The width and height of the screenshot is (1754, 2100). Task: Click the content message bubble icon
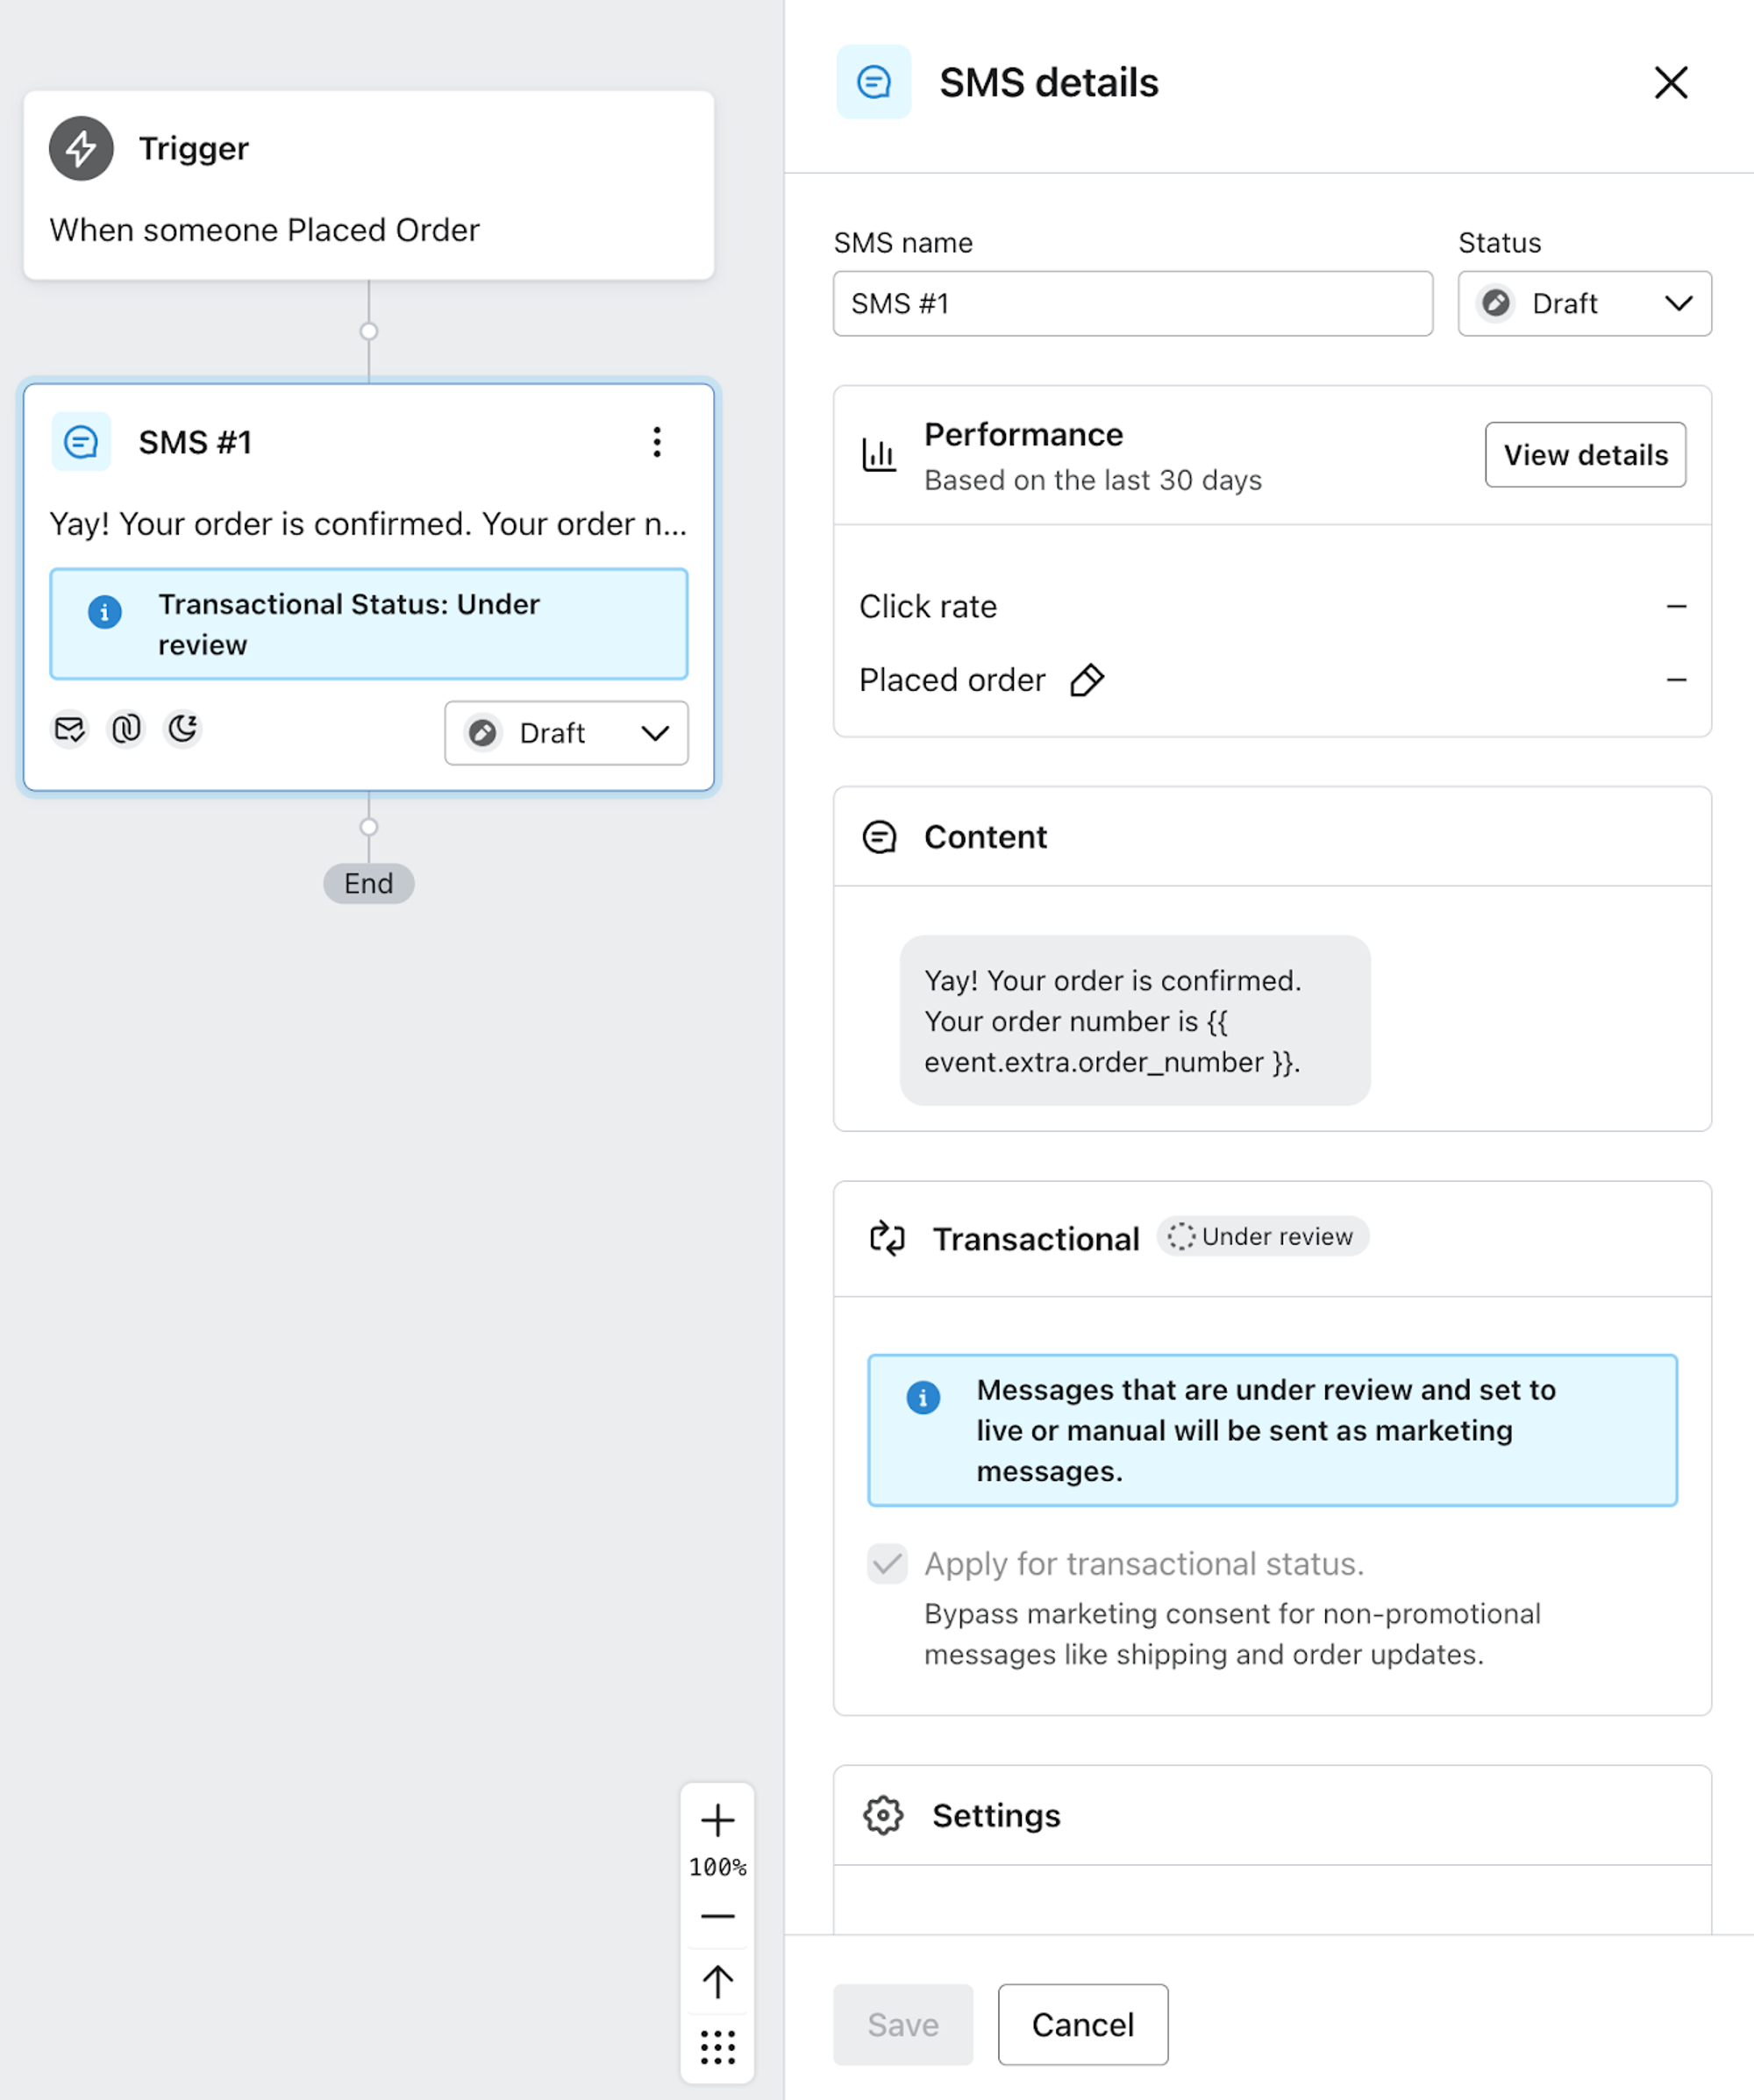pos(880,837)
